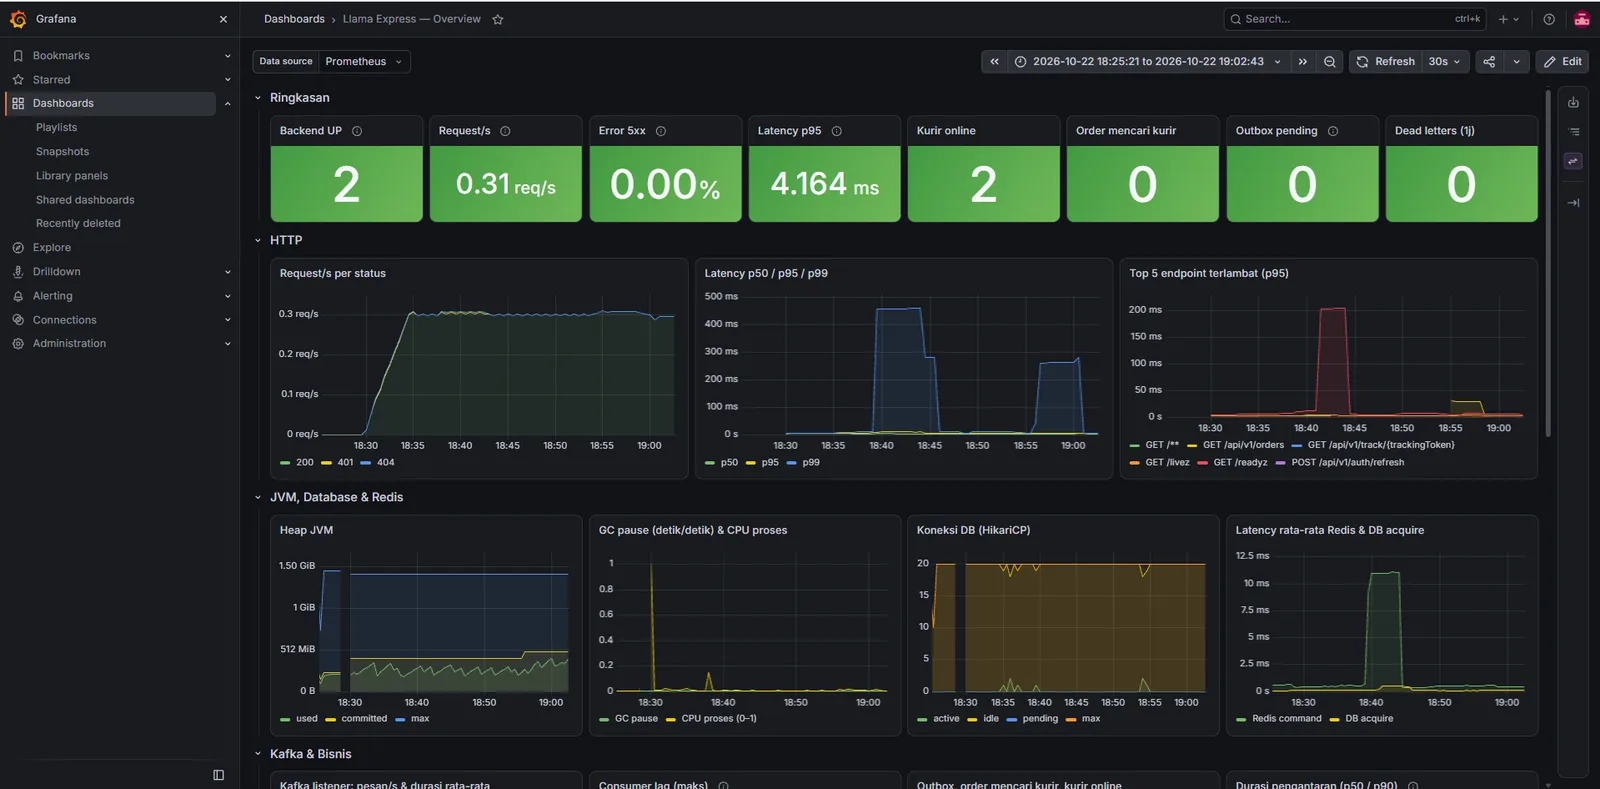Collapse the Ringkasan row

click(x=258, y=98)
